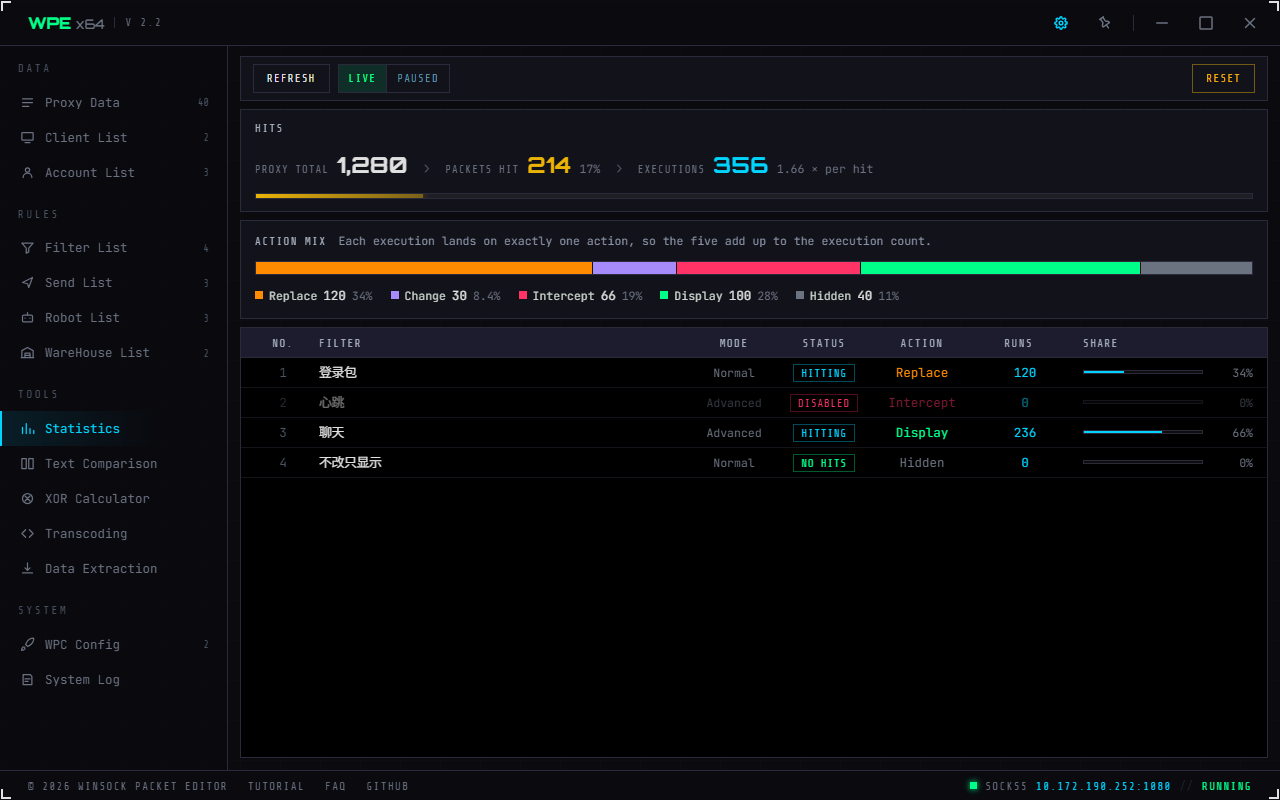Viewport: 1280px width, 800px height.
Task: Select the 聊天 filter row
Action: [x=754, y=433]
